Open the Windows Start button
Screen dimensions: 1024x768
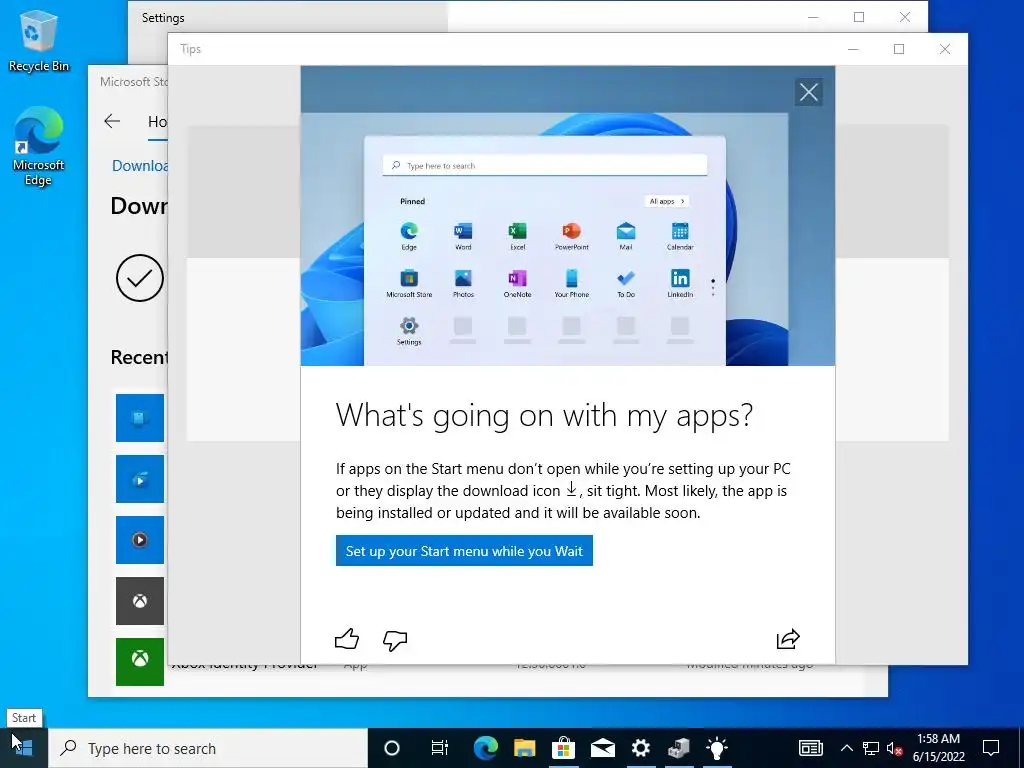tap(24, 748)
